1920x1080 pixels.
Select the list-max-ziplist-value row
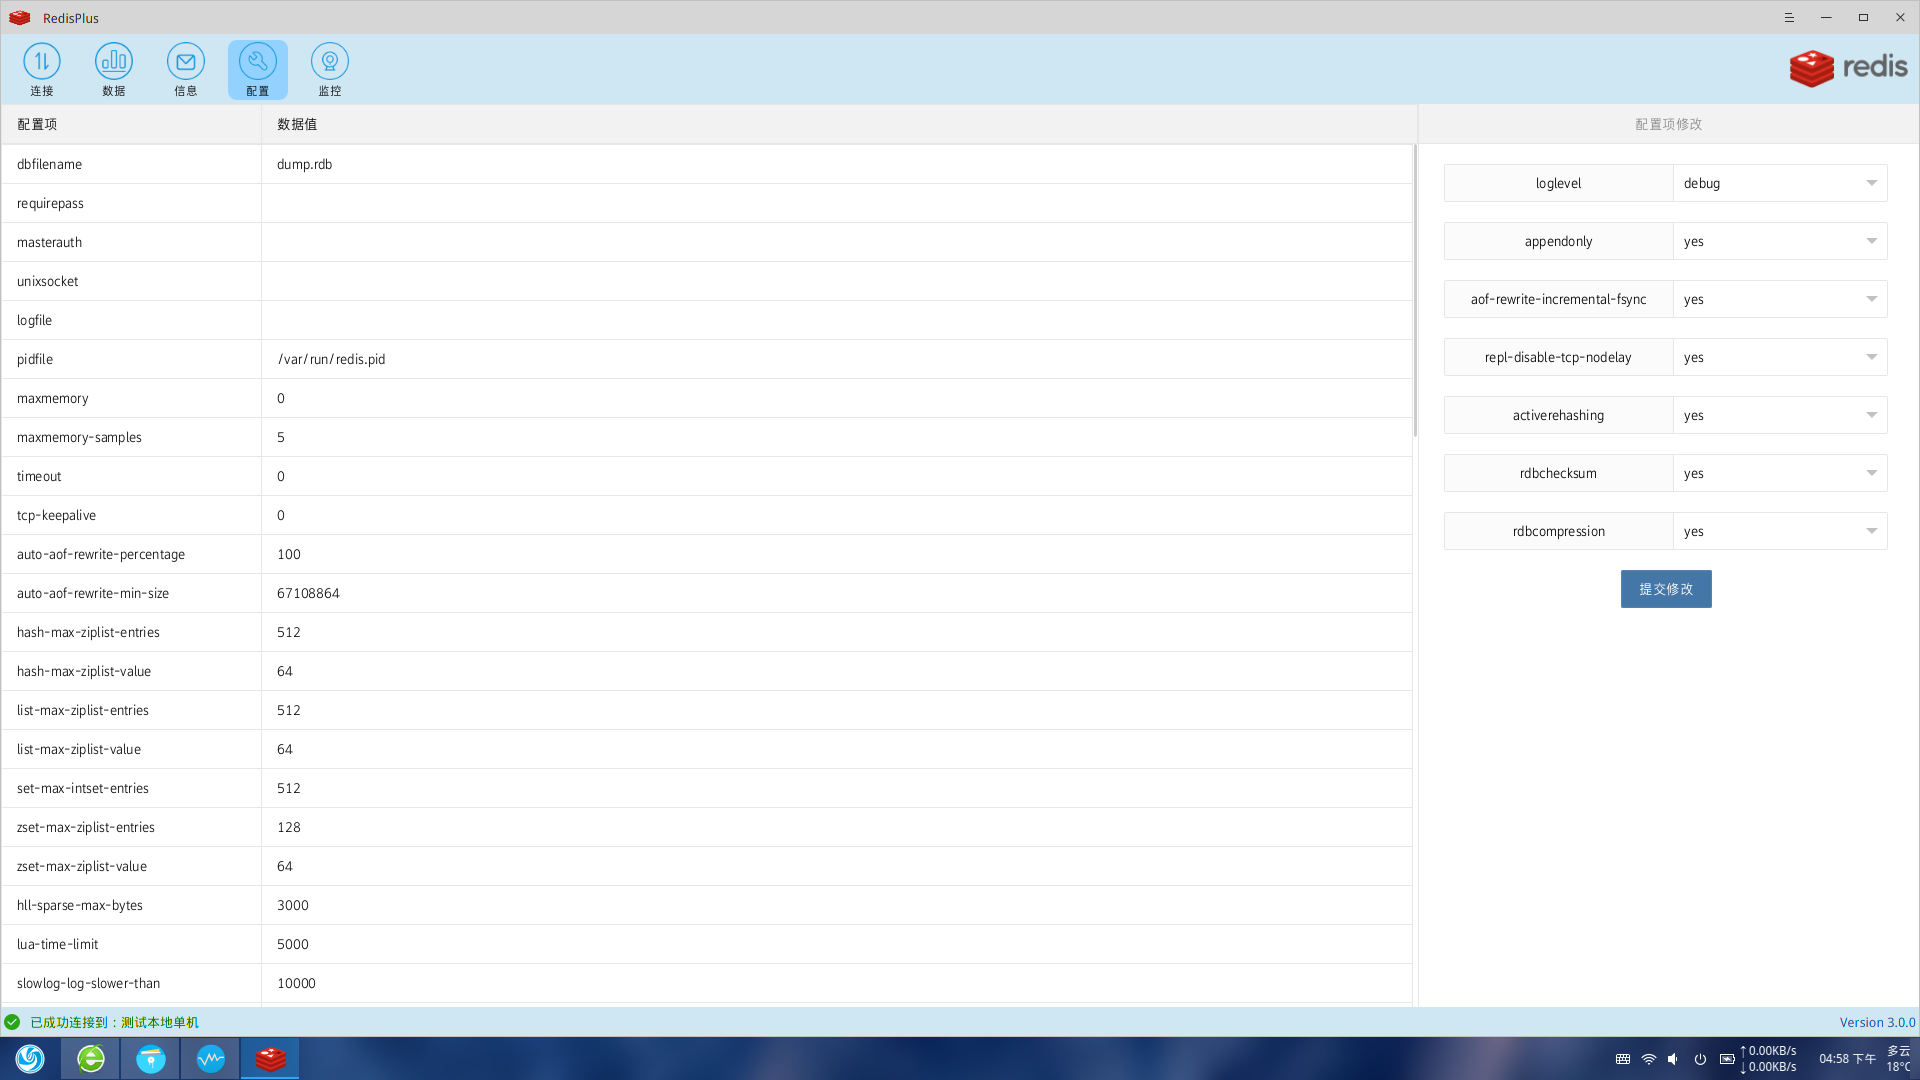pos(707,749)
